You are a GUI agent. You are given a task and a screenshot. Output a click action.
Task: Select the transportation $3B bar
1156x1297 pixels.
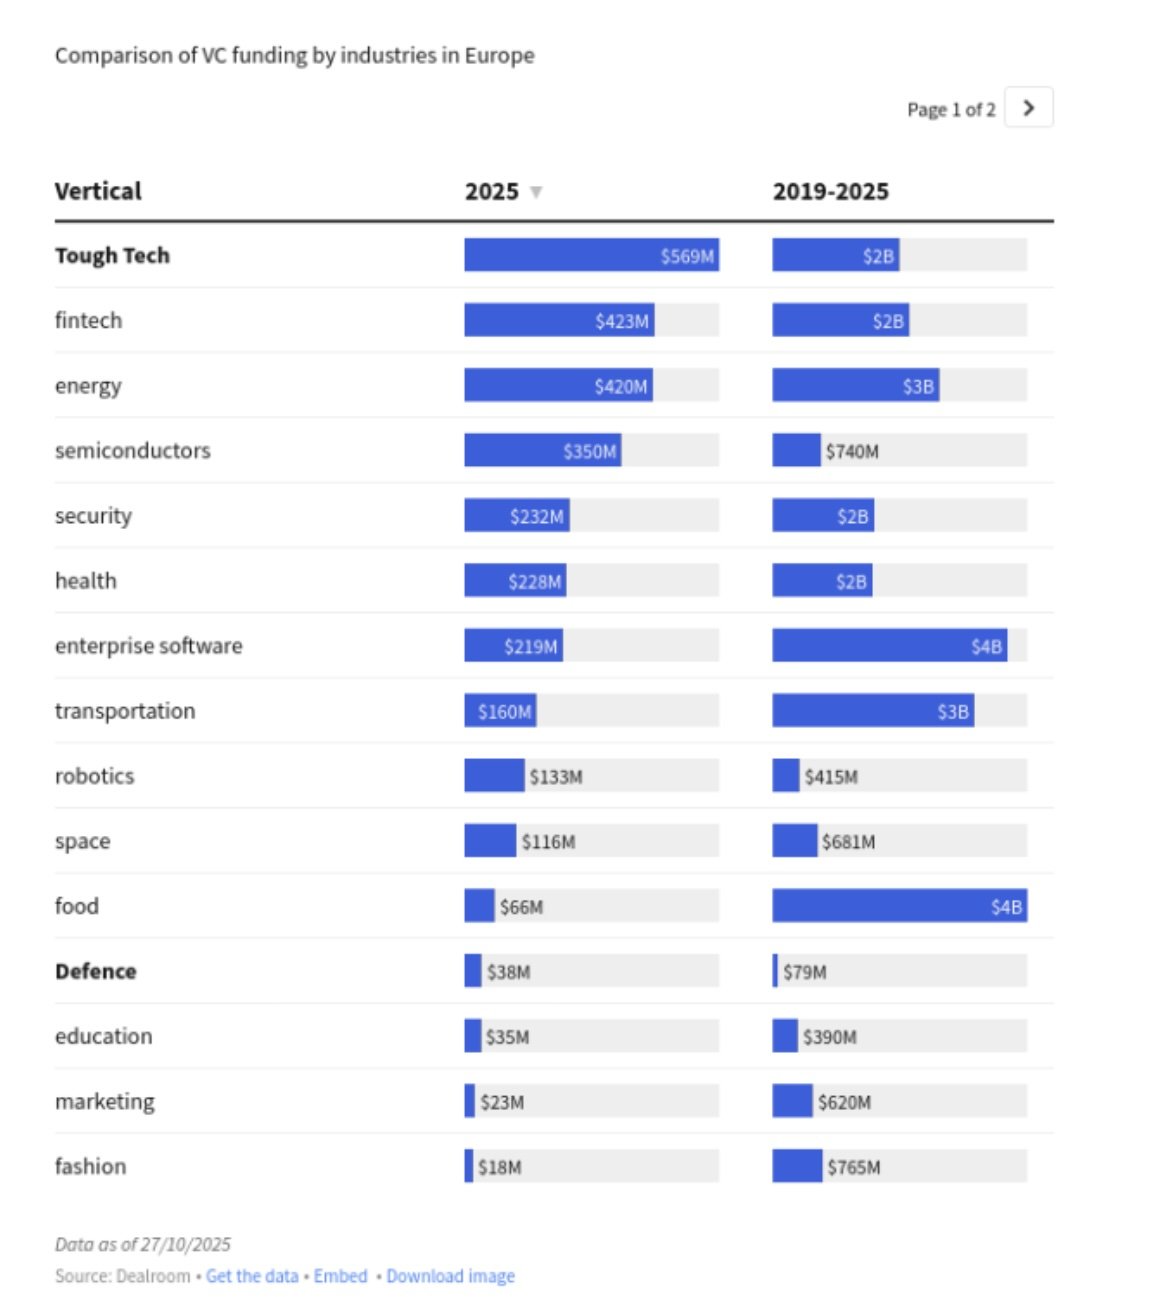pyautogui.click(x=872, y=711)
